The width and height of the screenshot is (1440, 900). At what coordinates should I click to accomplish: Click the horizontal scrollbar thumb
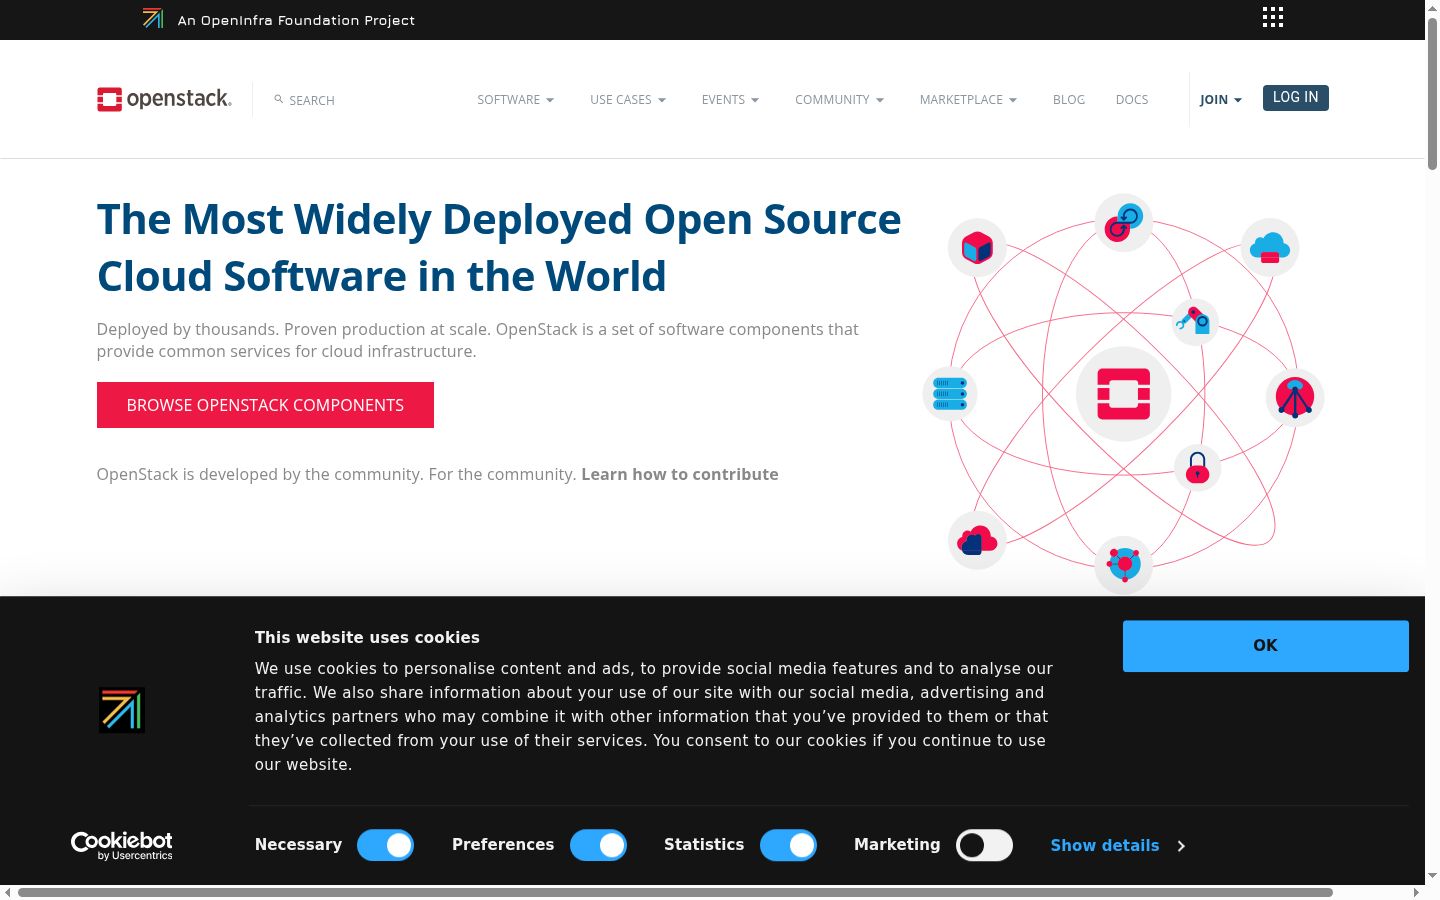tap(675, 892)
